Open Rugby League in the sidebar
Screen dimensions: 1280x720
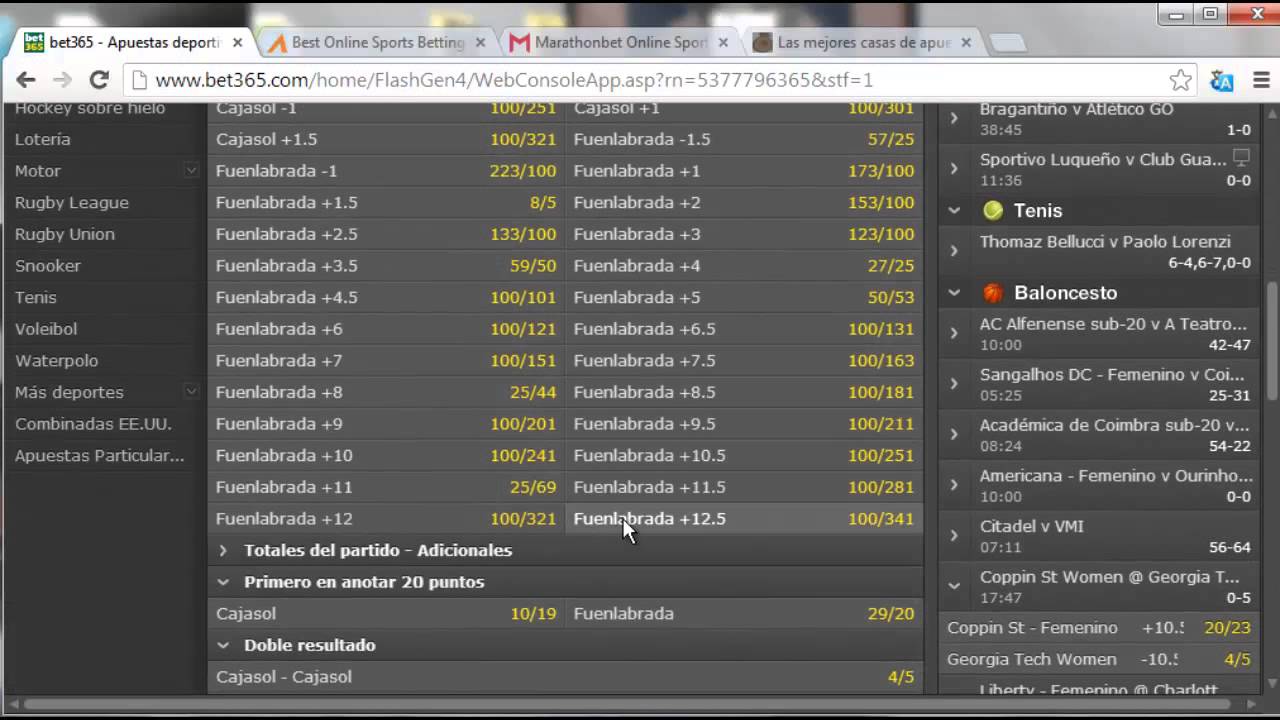coord(71,202)
